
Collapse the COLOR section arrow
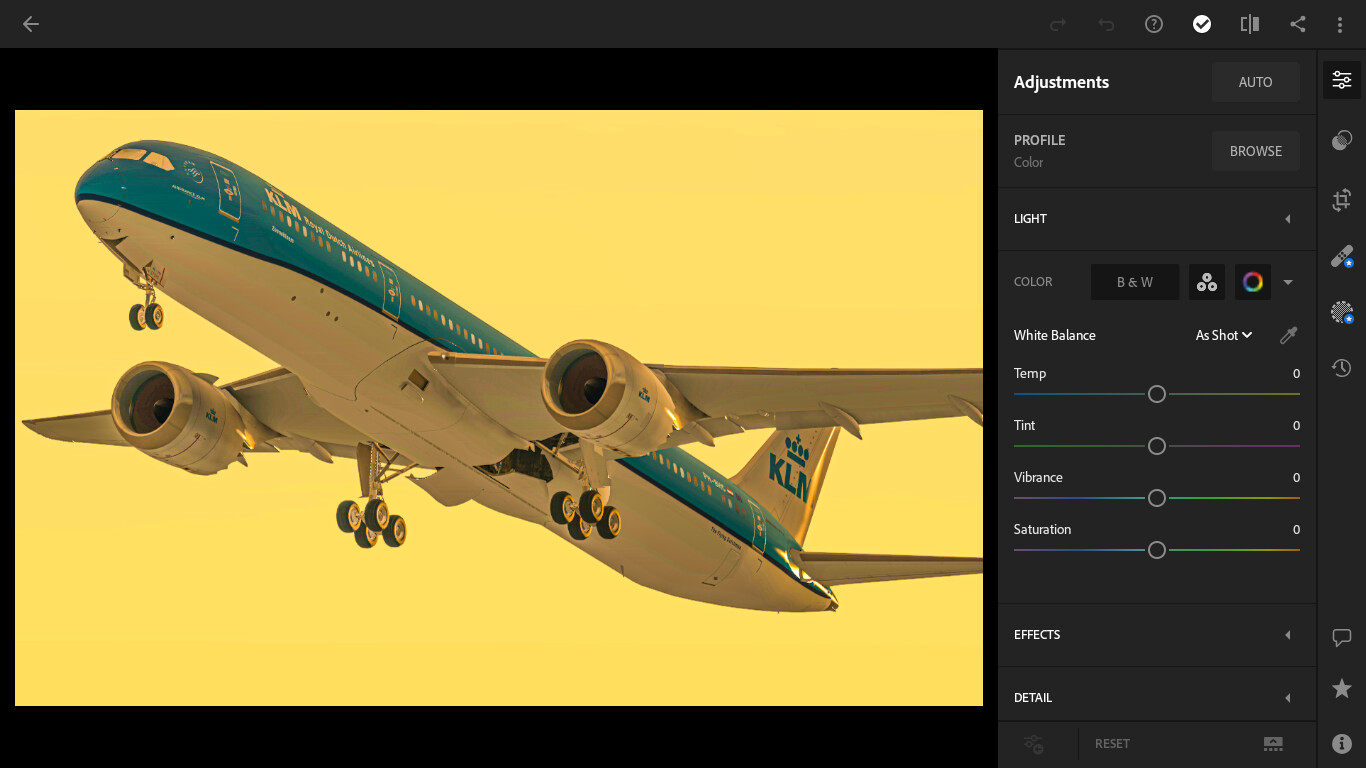click(1288, 282)
